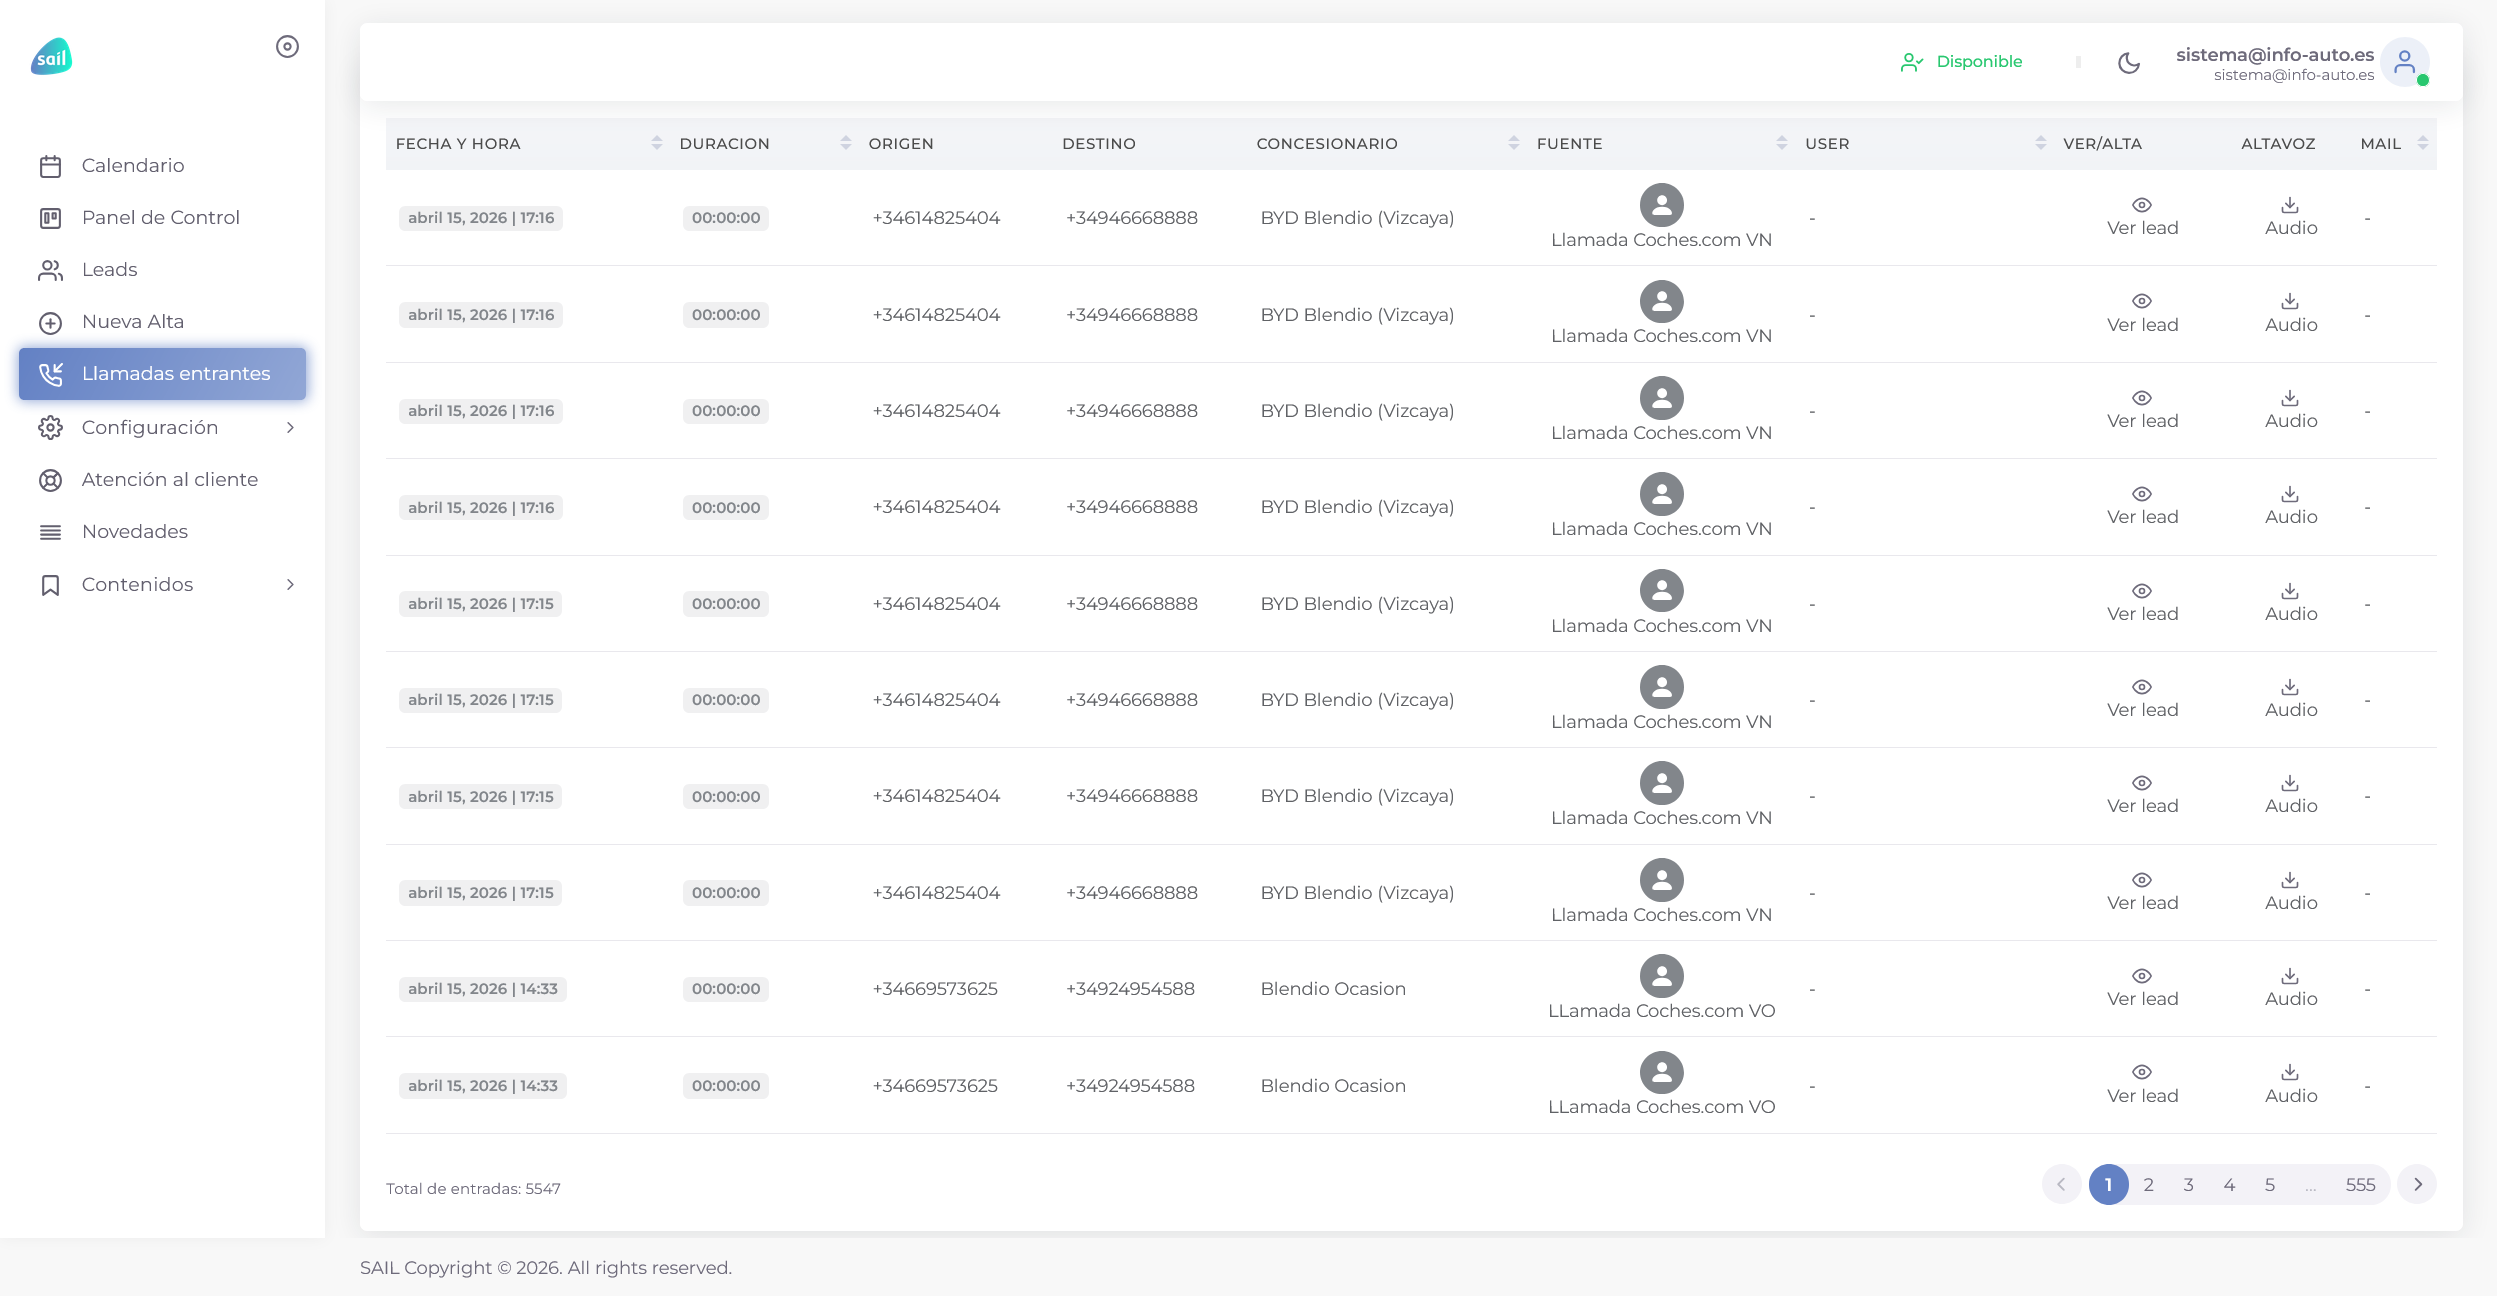View lead in last 14:33 row
This screenshot has height=1296, width=2497.
click(x=2142, y=1085)
